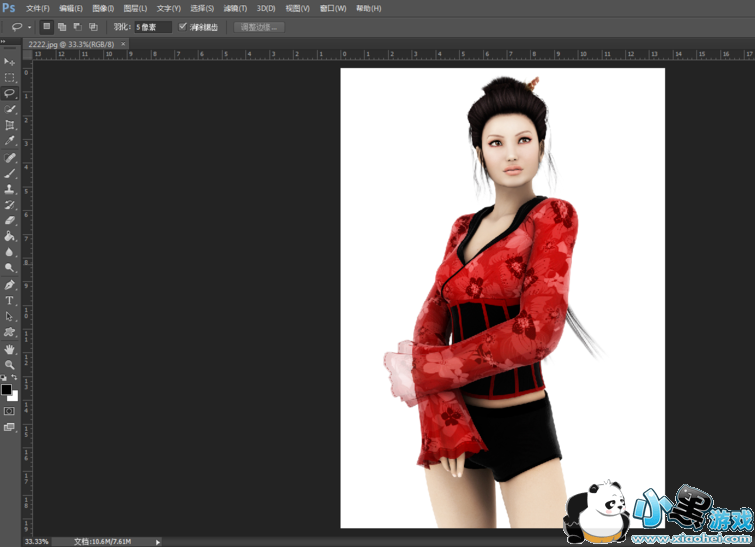Close the 2222.jpg document tab

point(123,44)
